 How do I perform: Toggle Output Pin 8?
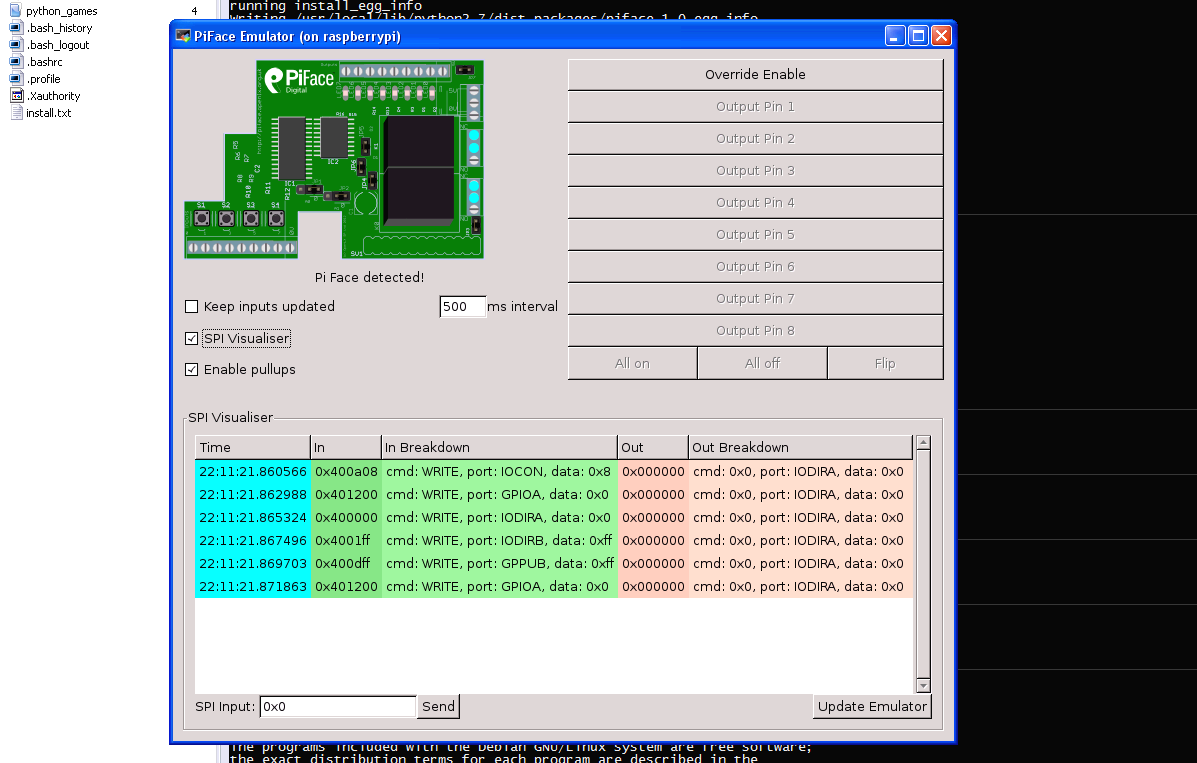(x=756, y=331)
